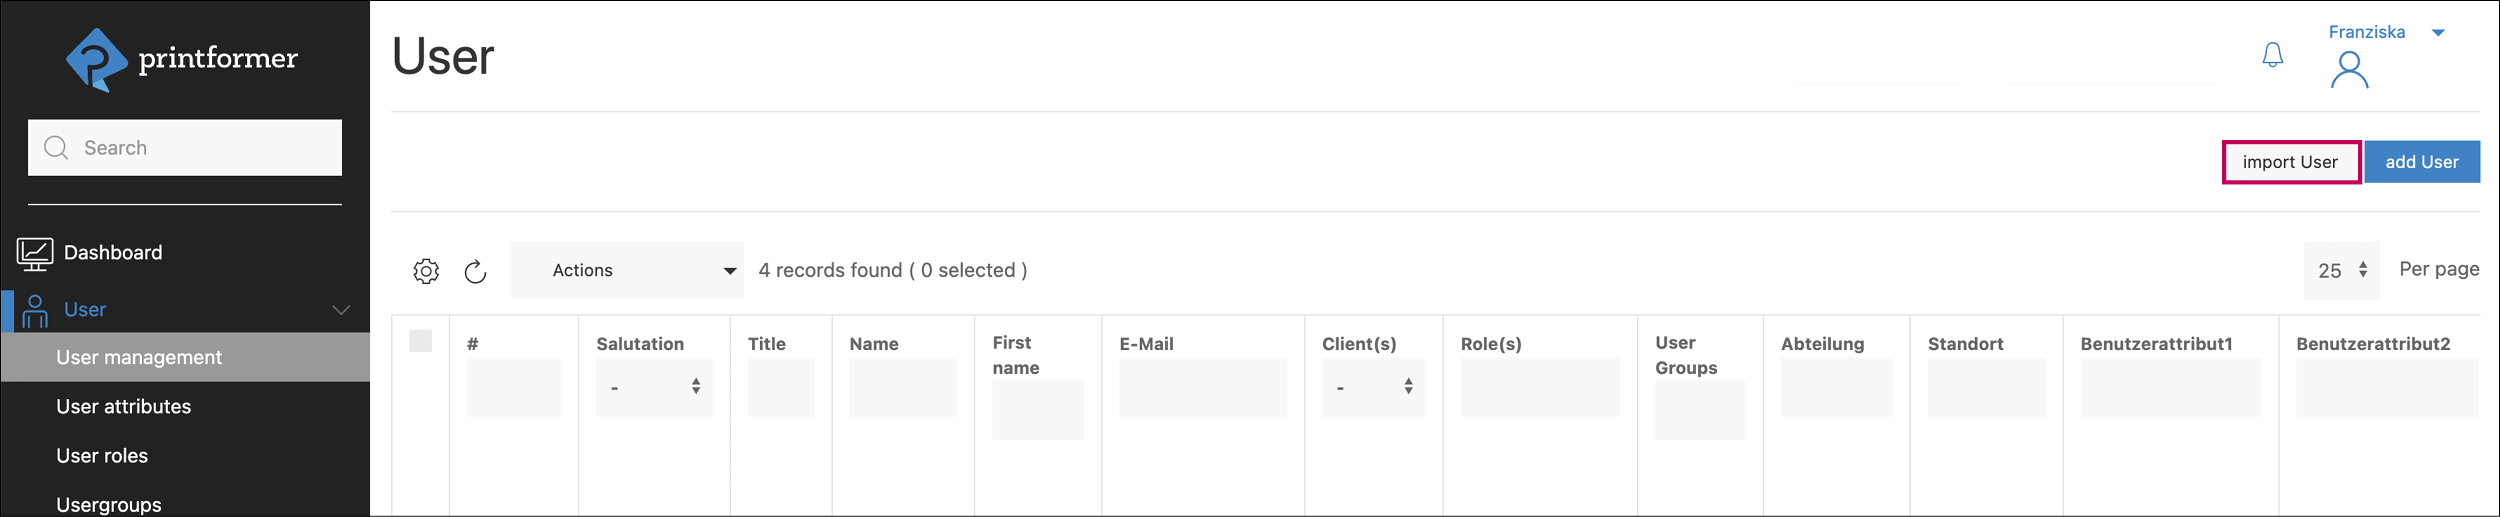The image size is (2500, 517).
Task: Open notifications bell icon
Action: [x=2272, y=55]
